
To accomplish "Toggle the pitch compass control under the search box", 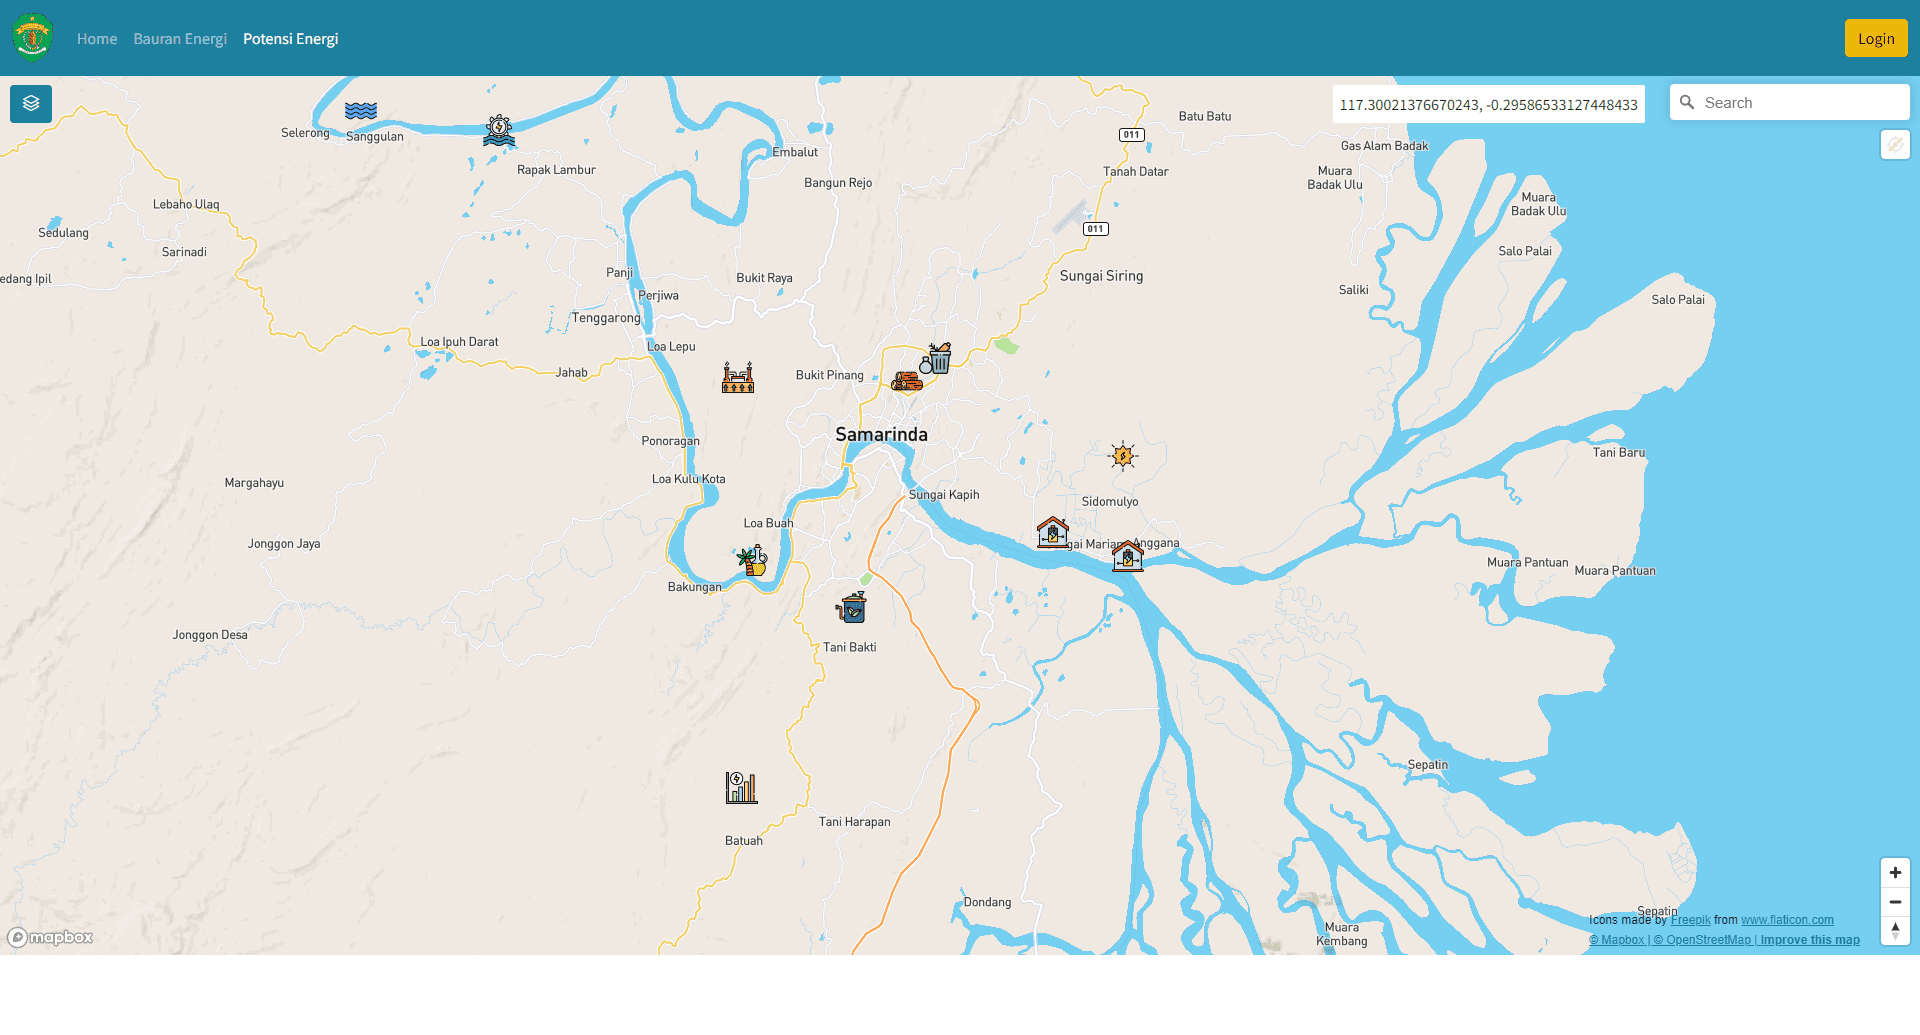I will (x=1895, y=145).
